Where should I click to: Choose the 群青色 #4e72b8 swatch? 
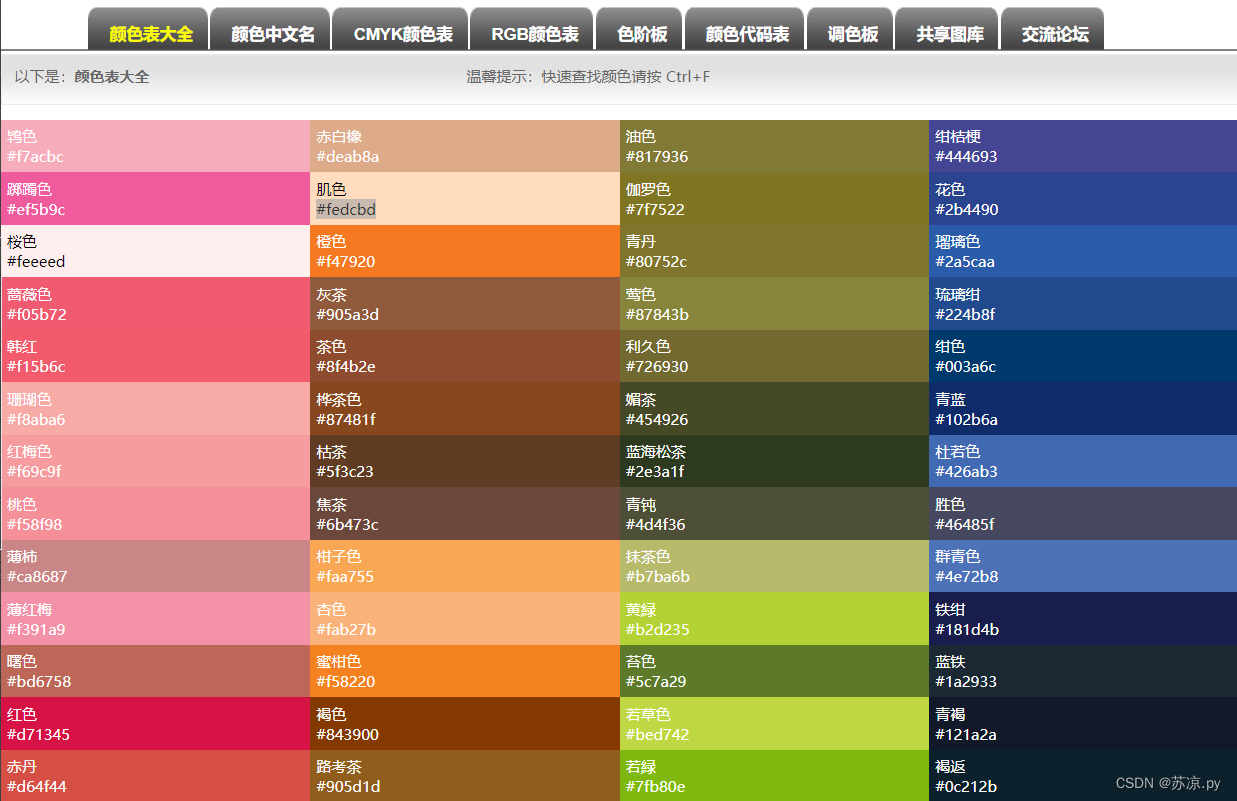[1083, 566]
